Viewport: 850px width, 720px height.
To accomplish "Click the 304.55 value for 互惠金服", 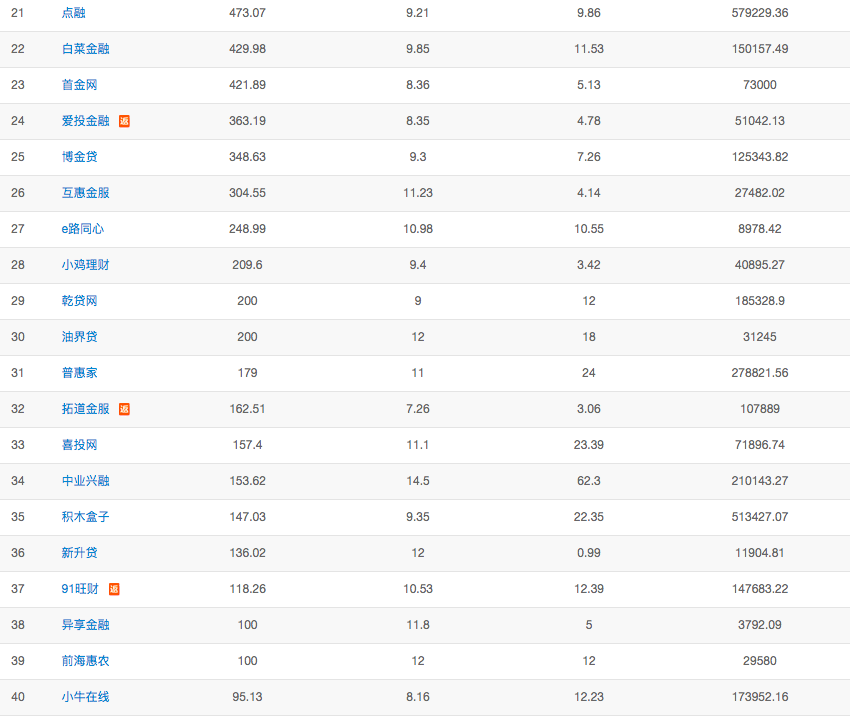I will pyautogui.click(x=247, y=192).
